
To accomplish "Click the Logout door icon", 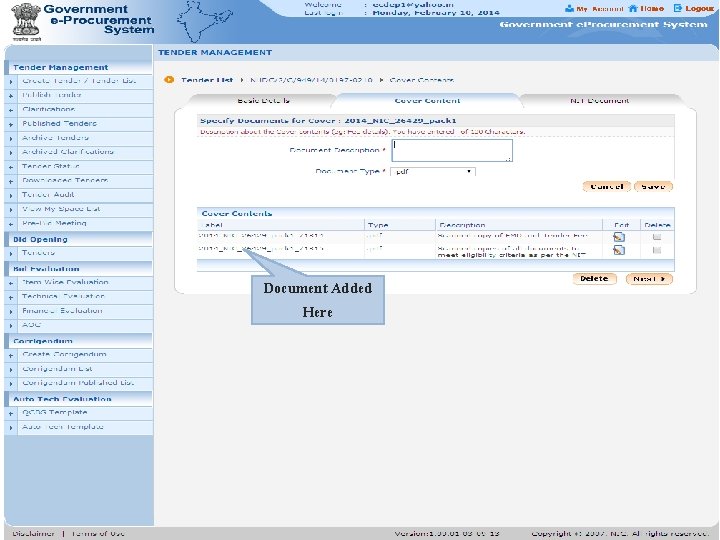I will (678, 8).
